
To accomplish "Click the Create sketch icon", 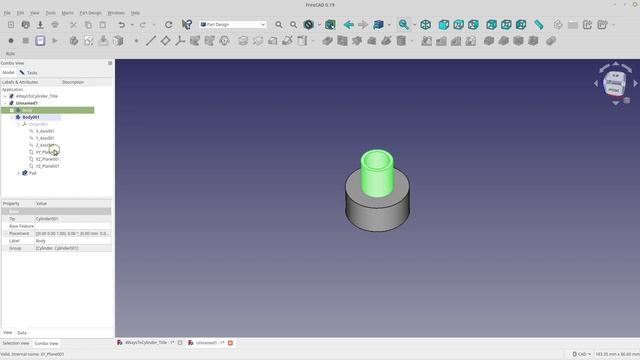I will point(89,41).
